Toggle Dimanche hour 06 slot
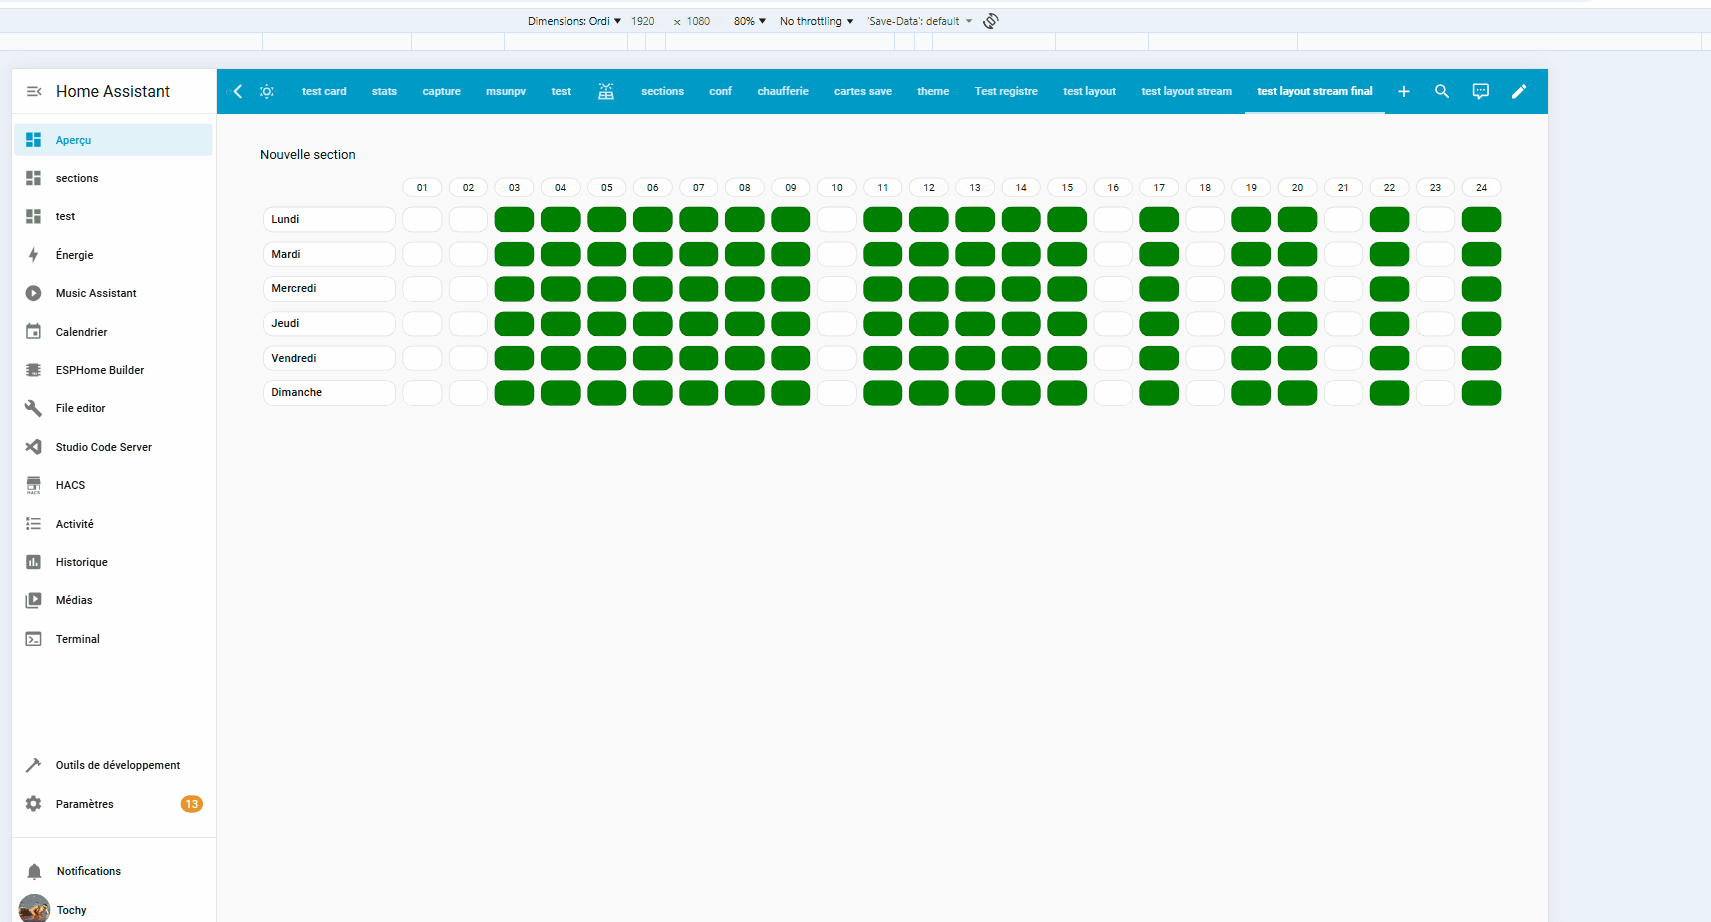Image resolution: width=1711 pixels, height=922 pixels. (x=653, y=393)
